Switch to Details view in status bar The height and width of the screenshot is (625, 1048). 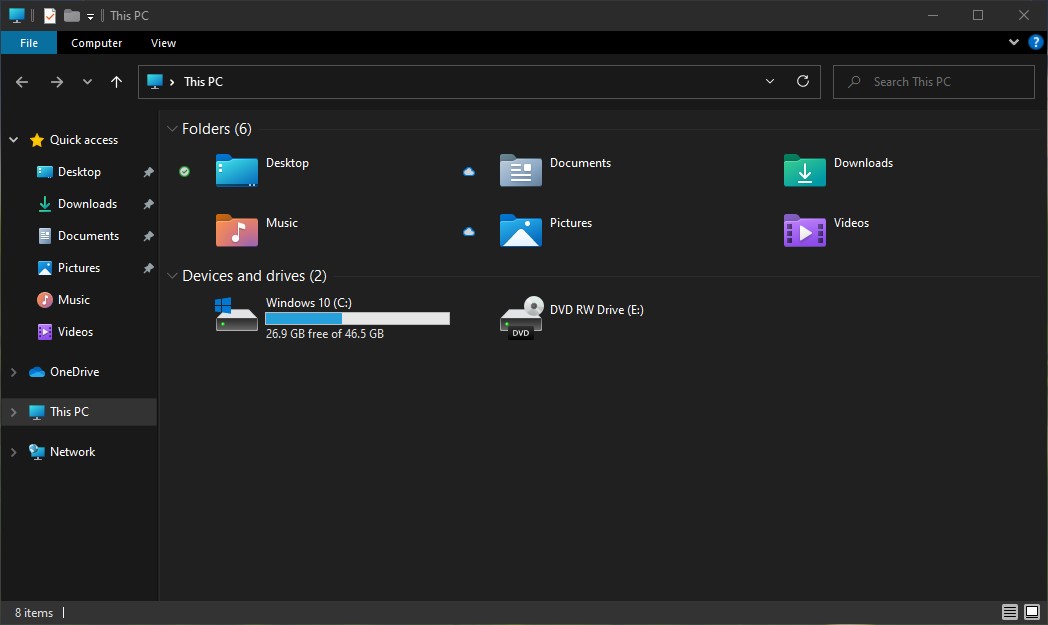(x=1009, y=612)
